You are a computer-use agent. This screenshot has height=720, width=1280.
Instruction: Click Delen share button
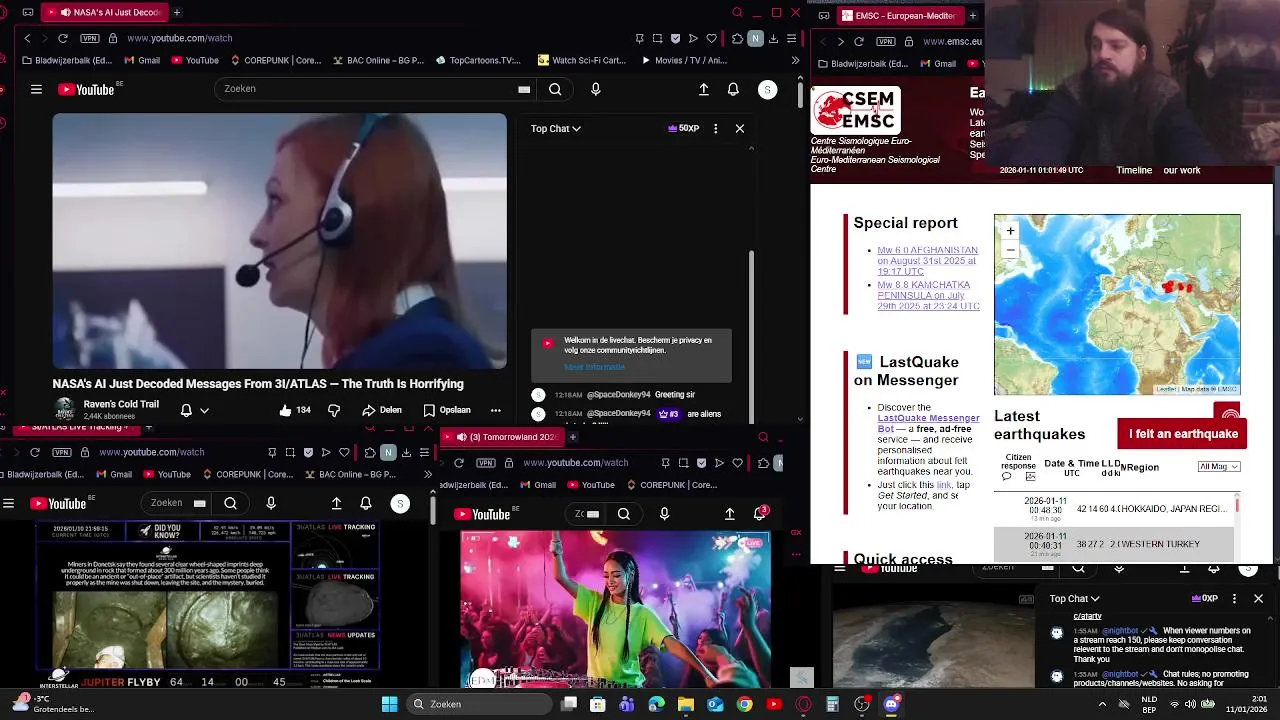click(382, 410)
